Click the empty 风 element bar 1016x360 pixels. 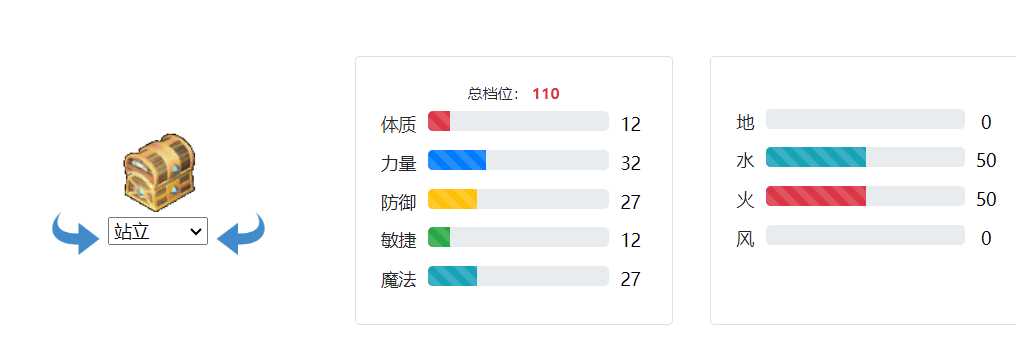click(865, 235)
